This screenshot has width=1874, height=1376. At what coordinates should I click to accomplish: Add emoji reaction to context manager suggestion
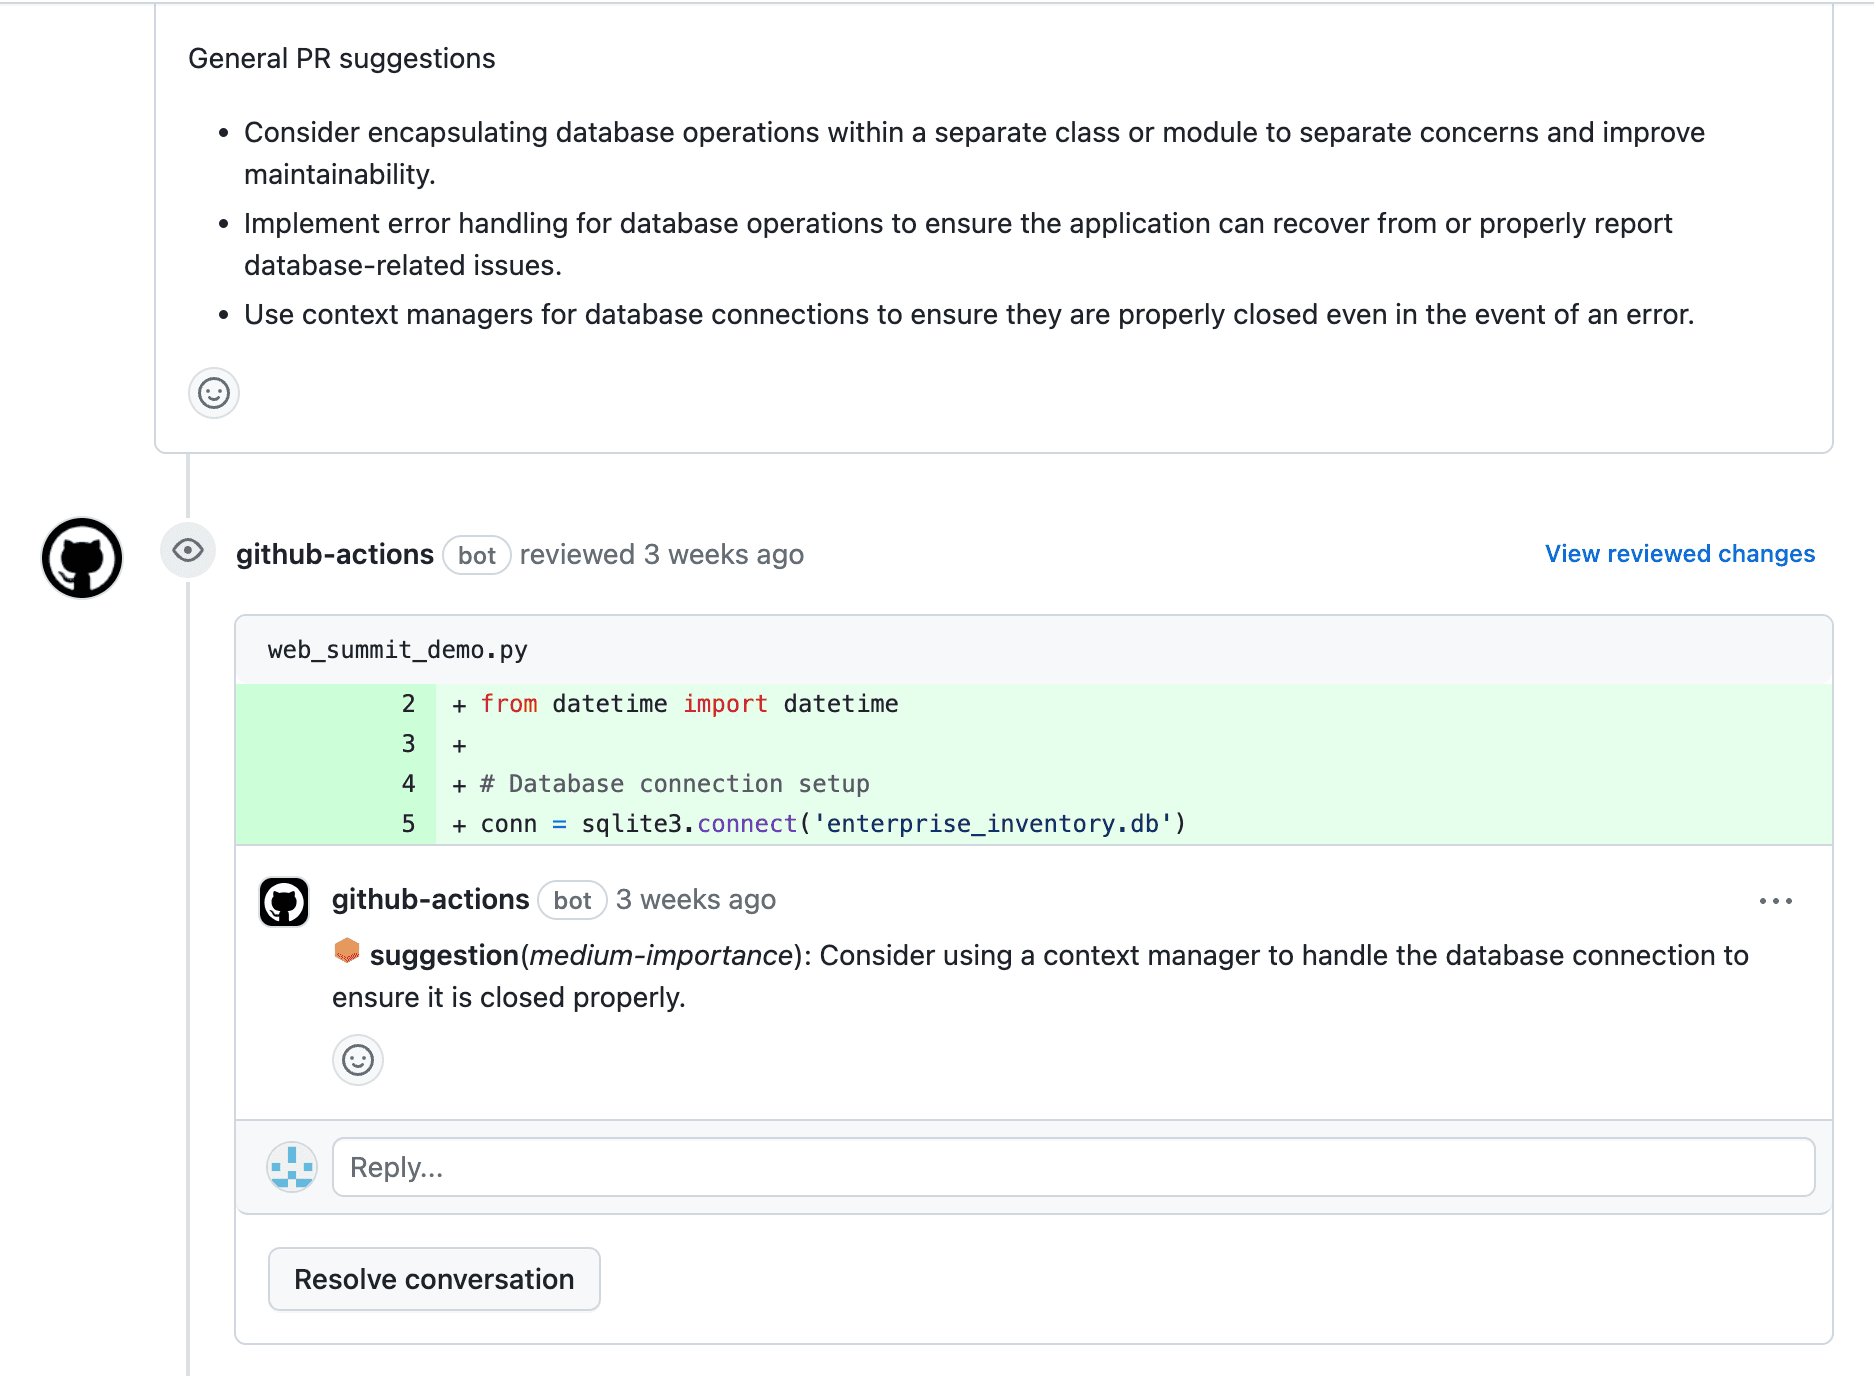(358, 1060)
